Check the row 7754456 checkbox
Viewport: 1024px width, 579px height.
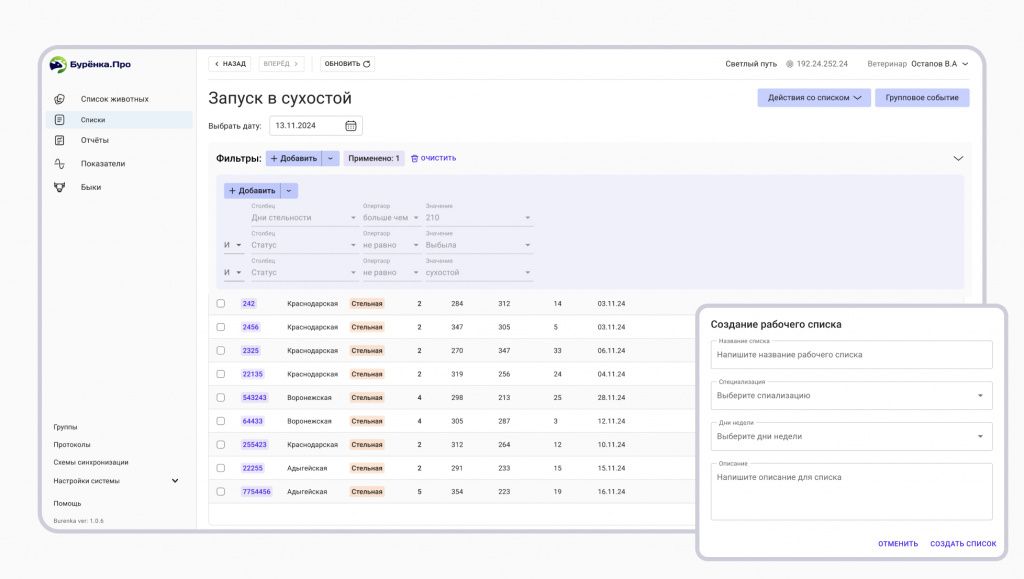[221, 492]
